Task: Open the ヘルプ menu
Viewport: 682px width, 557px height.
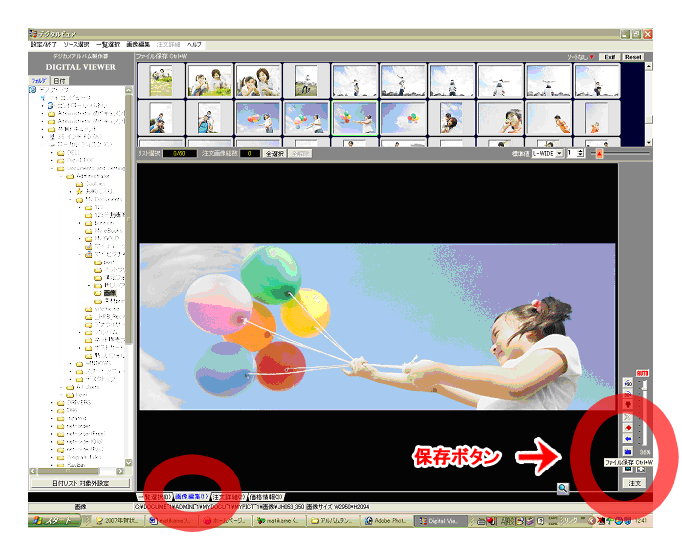Action: pos(194,44)
